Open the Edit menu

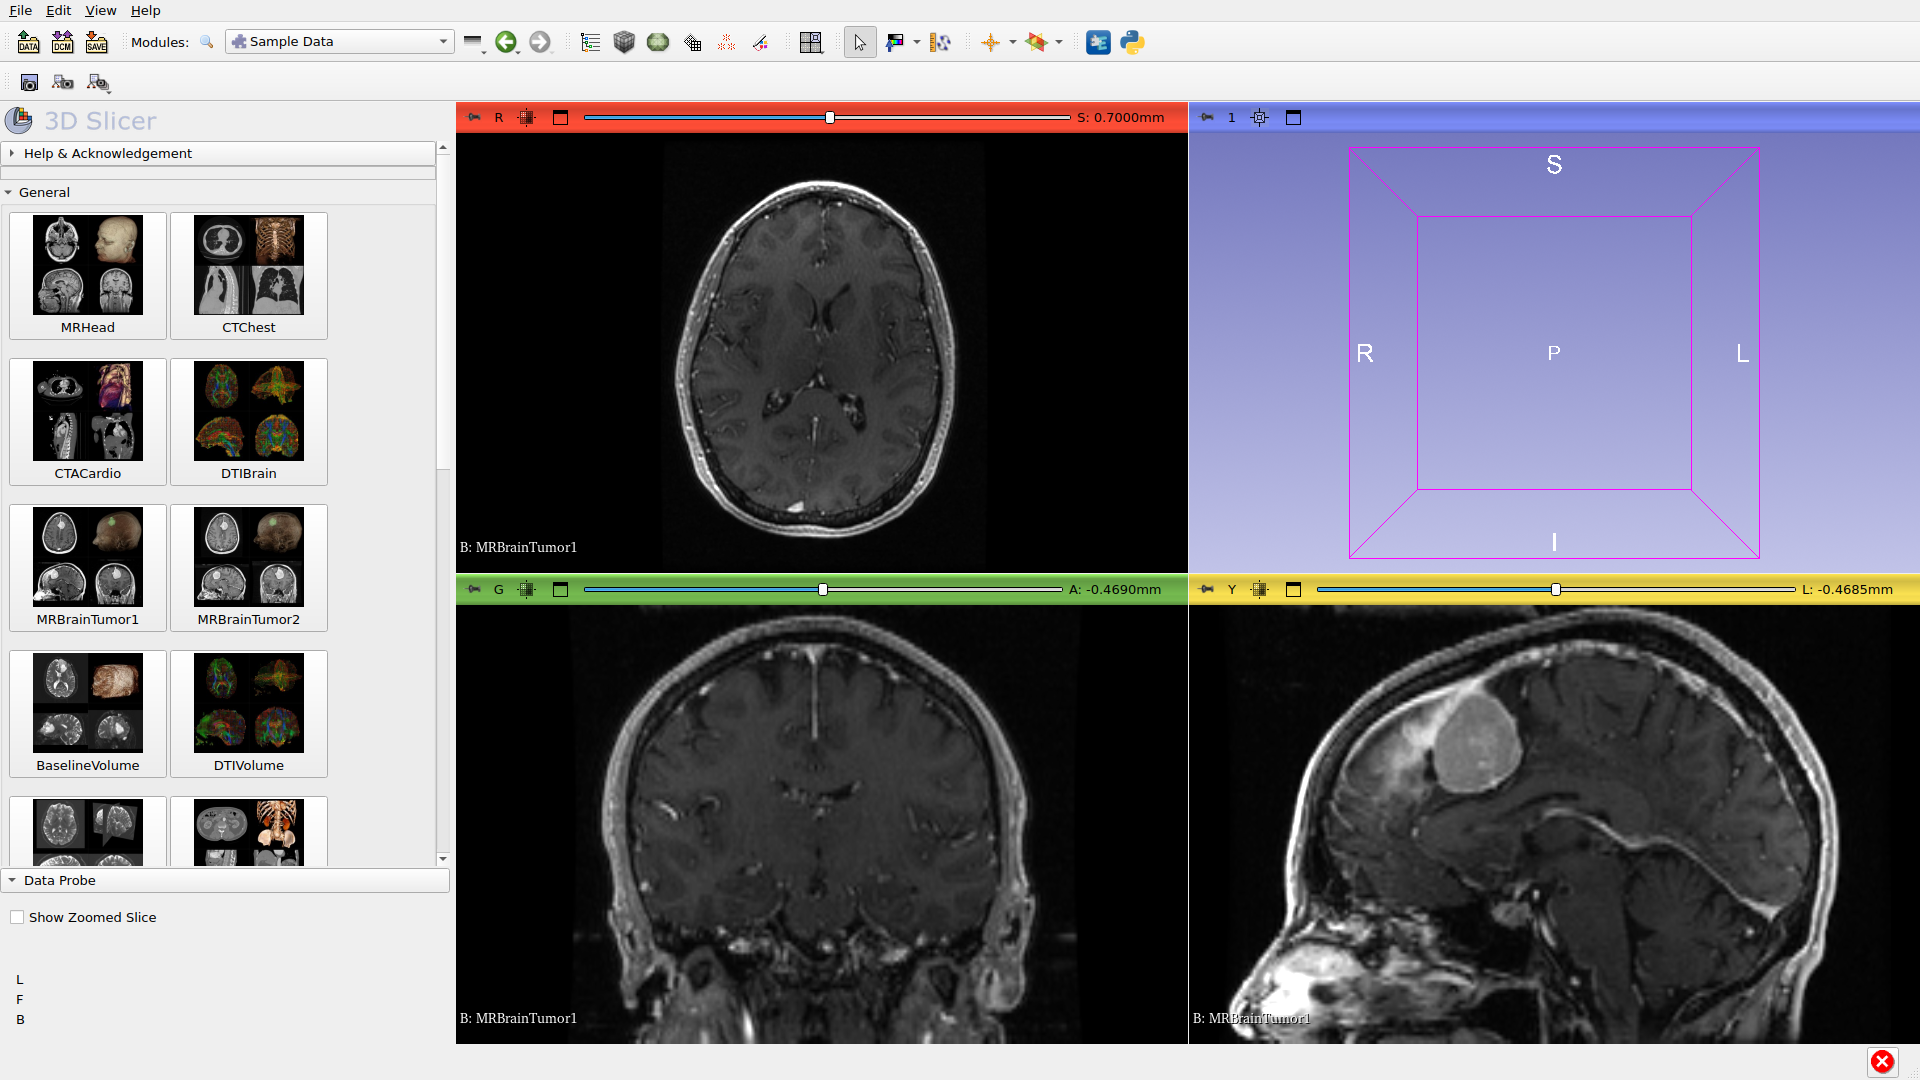(x=59, y=10)
